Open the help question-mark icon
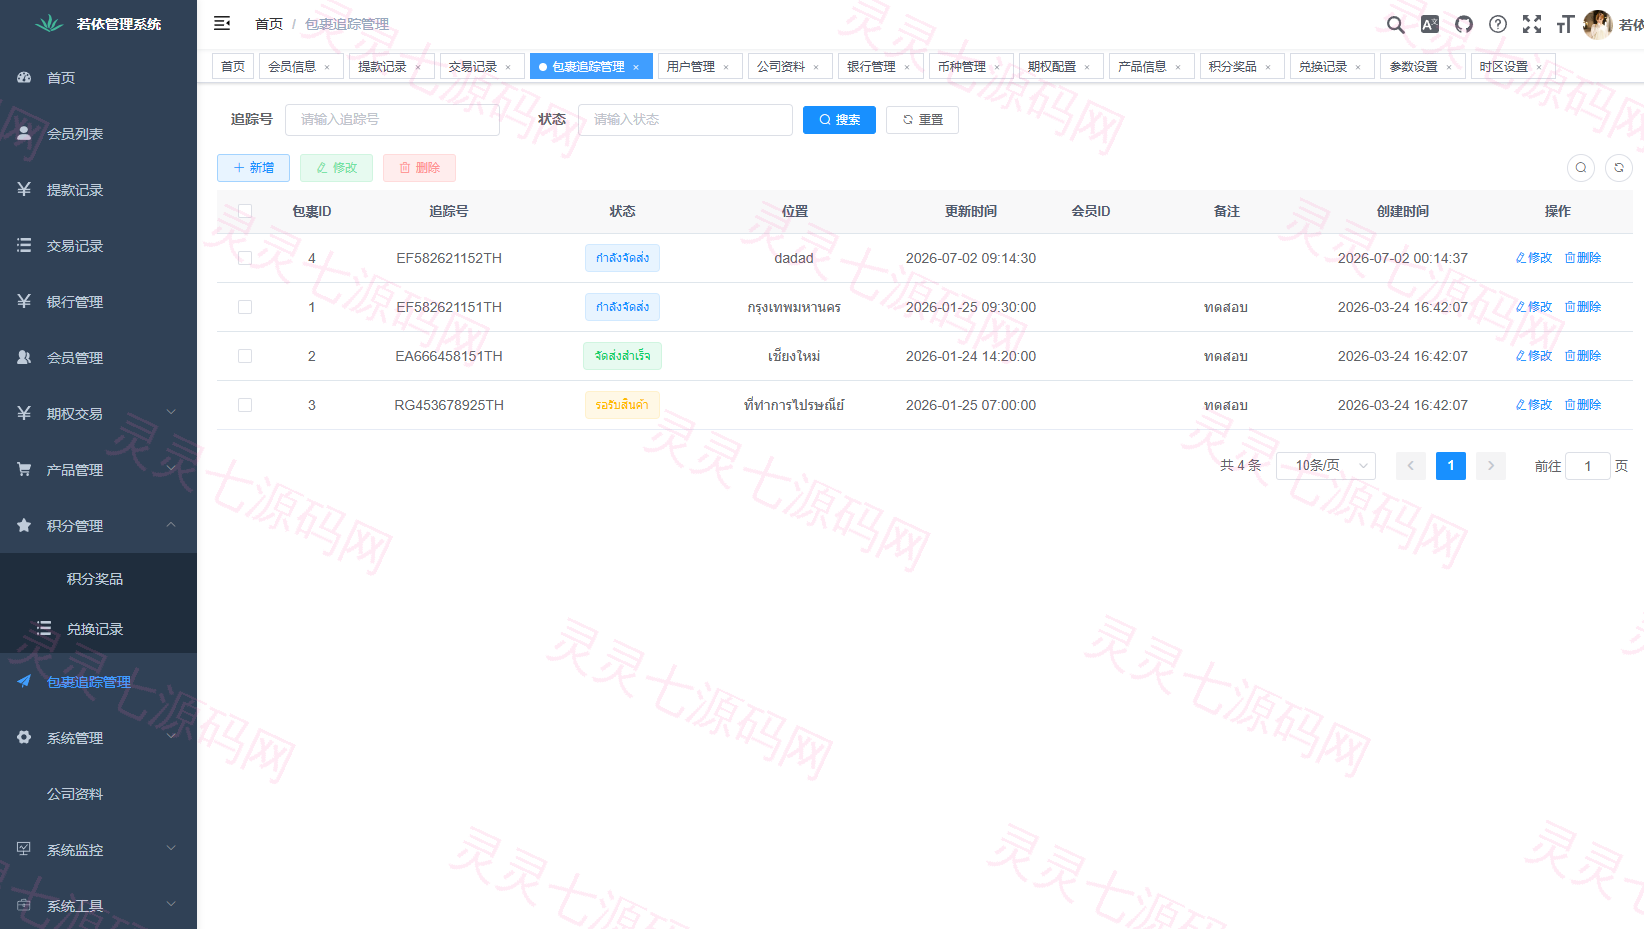 point(1498,24)
